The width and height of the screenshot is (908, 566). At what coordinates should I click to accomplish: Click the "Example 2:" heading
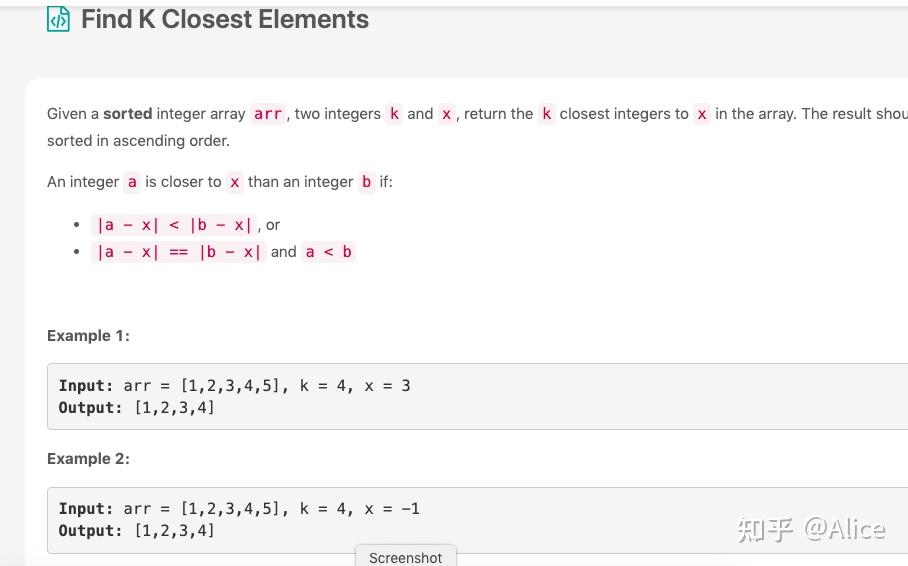[x=88, y=459]
